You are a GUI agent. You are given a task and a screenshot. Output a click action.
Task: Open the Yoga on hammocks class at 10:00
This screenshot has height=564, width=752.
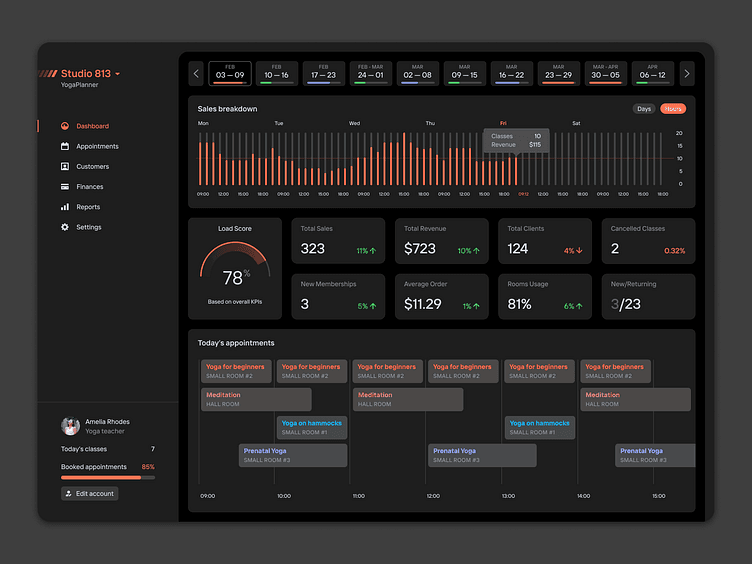[312, 427]
